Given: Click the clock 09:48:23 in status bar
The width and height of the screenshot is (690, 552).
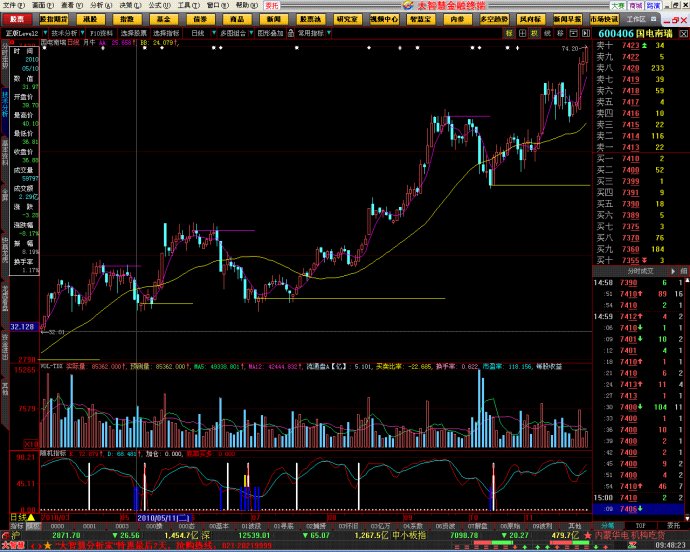Looking at the screenshot, I should pos(671,546).
